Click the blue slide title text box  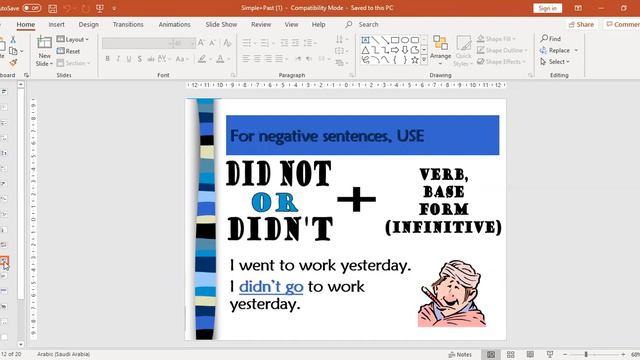click(362, 135)
